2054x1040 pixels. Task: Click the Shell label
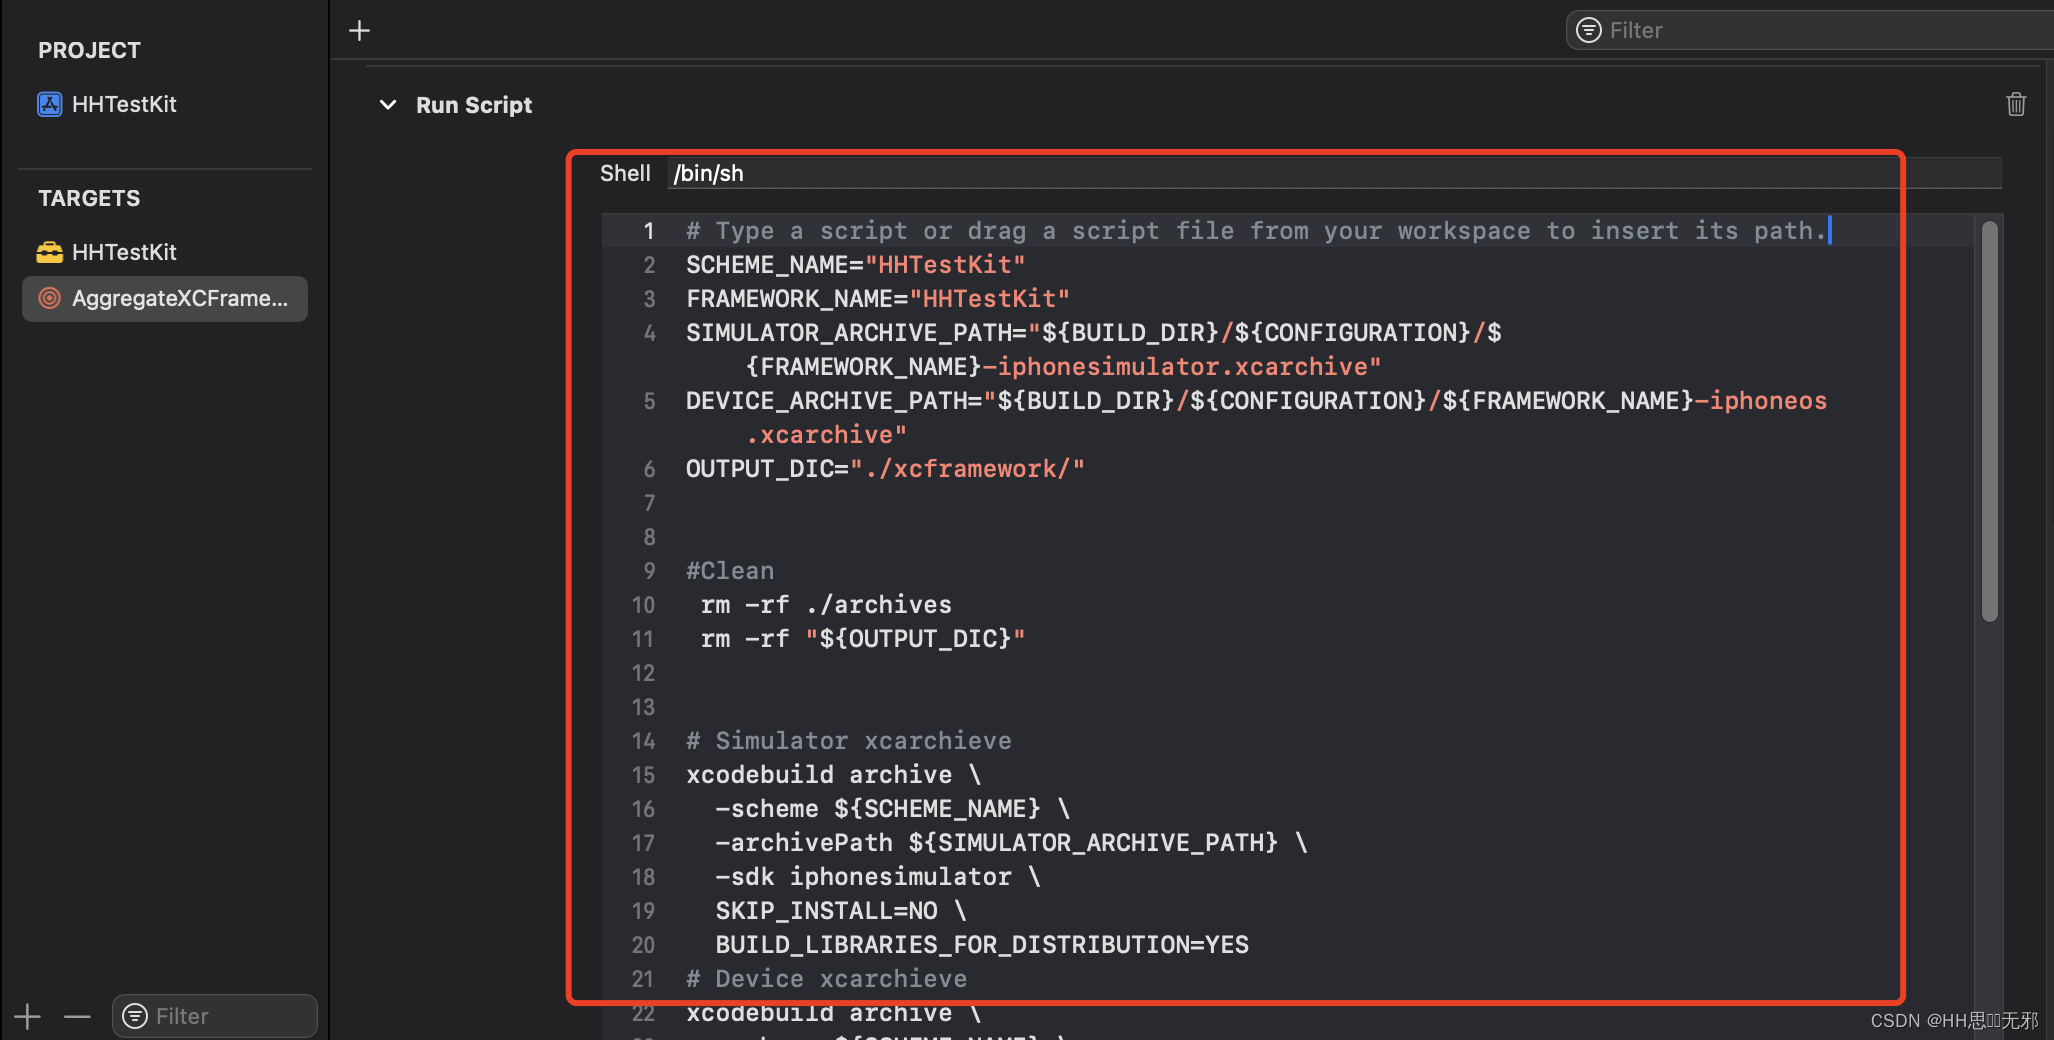coord(625,173)
